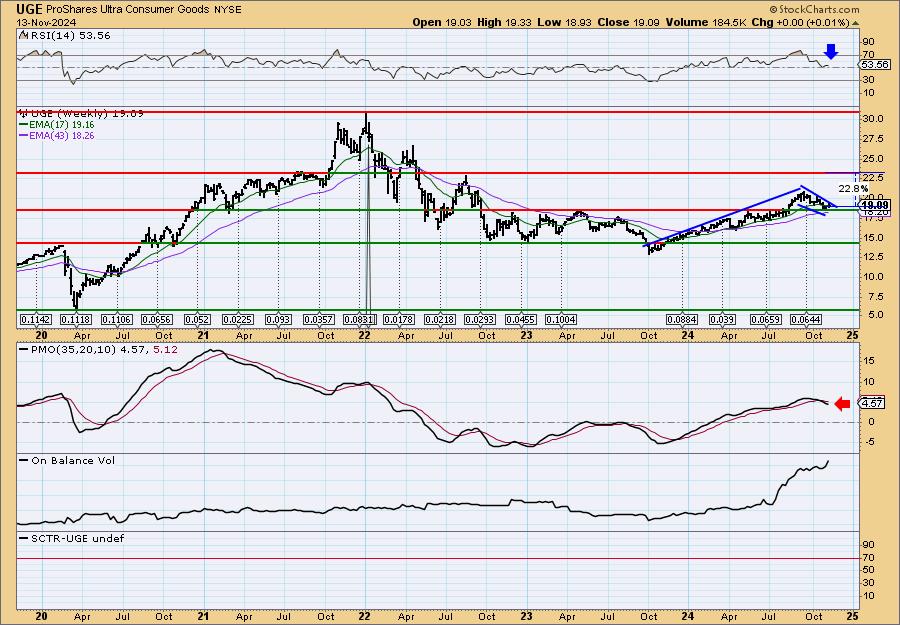Click the 0.039 dividend marker
Screen dimensions: 900x625
(723, 319)
